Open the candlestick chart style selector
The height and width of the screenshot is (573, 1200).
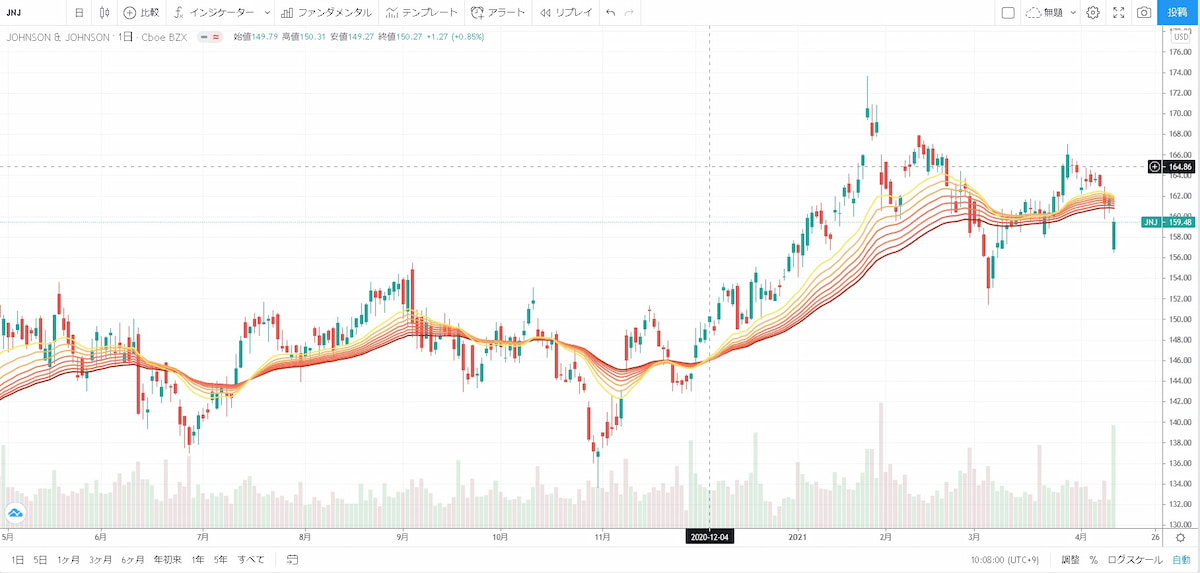click(x=105, y=13)
